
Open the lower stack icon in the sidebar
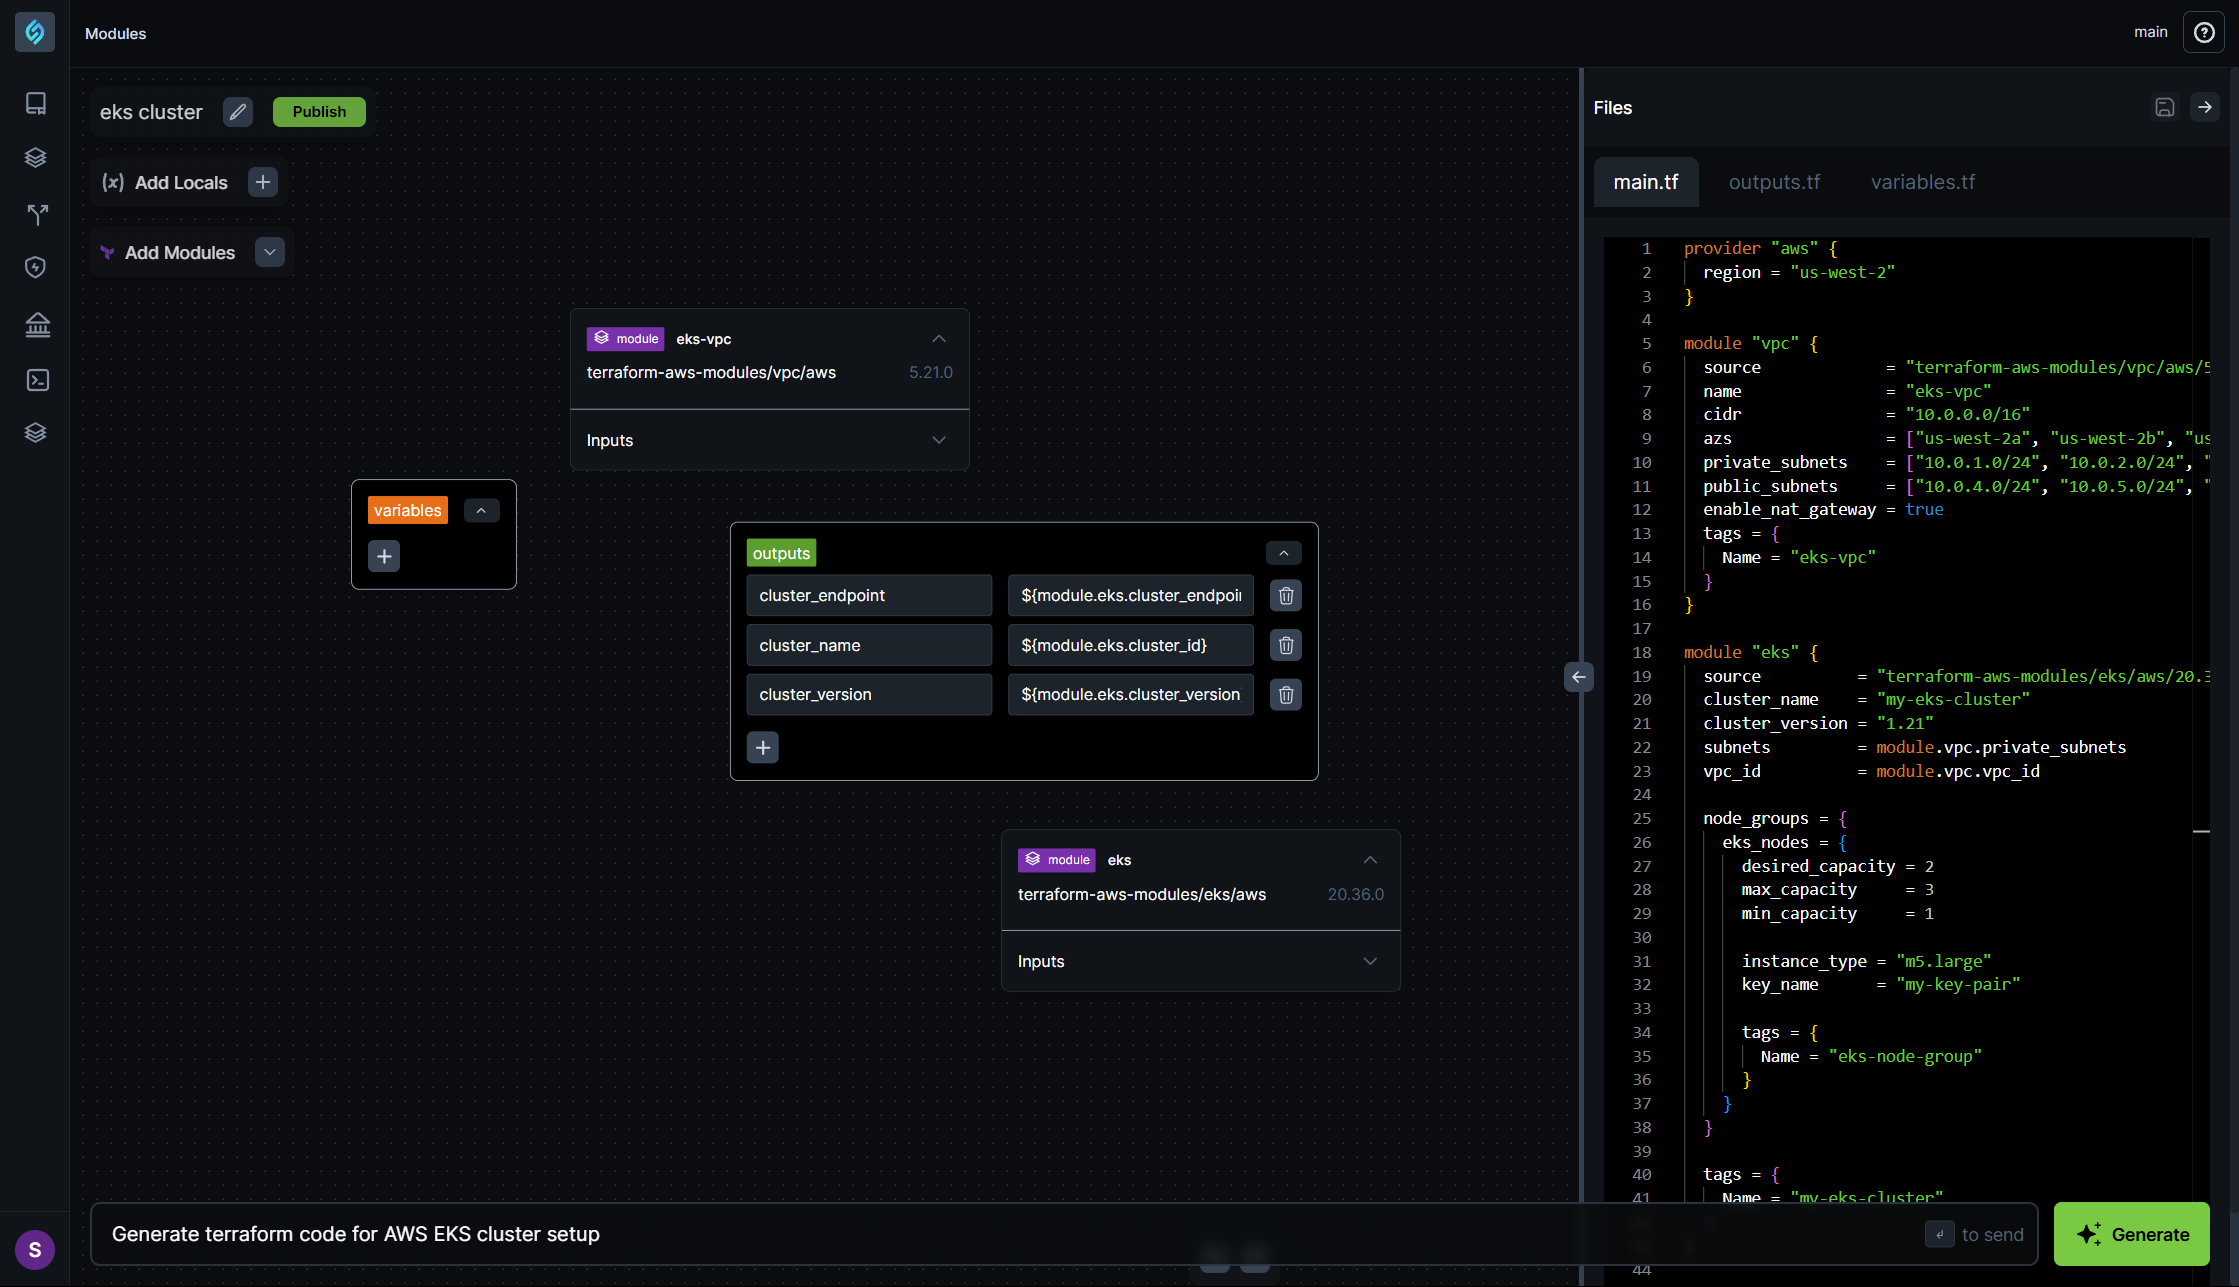(x=36, y=432)
